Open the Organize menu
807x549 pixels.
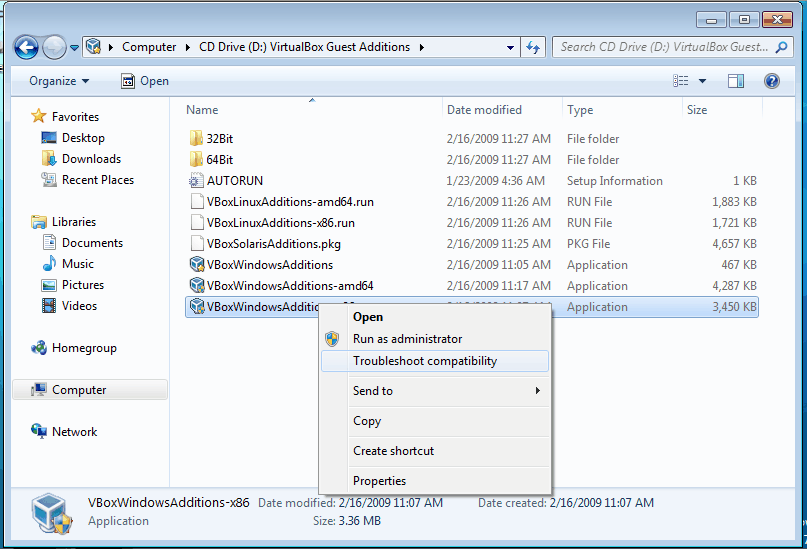[59, 81]
